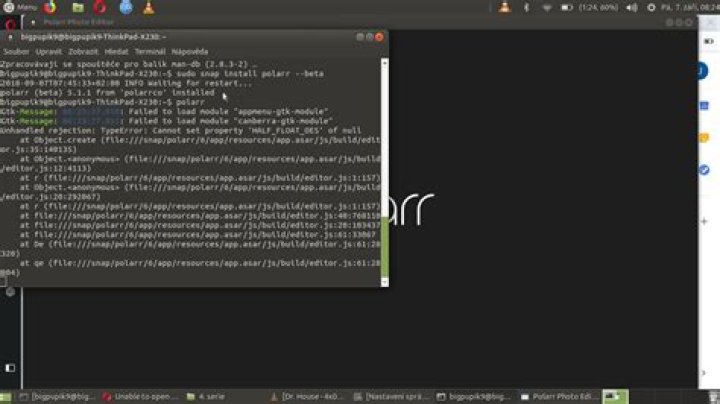Click the small square icon in left sidebar bottom
720x404 pixels.
point(10,368)
